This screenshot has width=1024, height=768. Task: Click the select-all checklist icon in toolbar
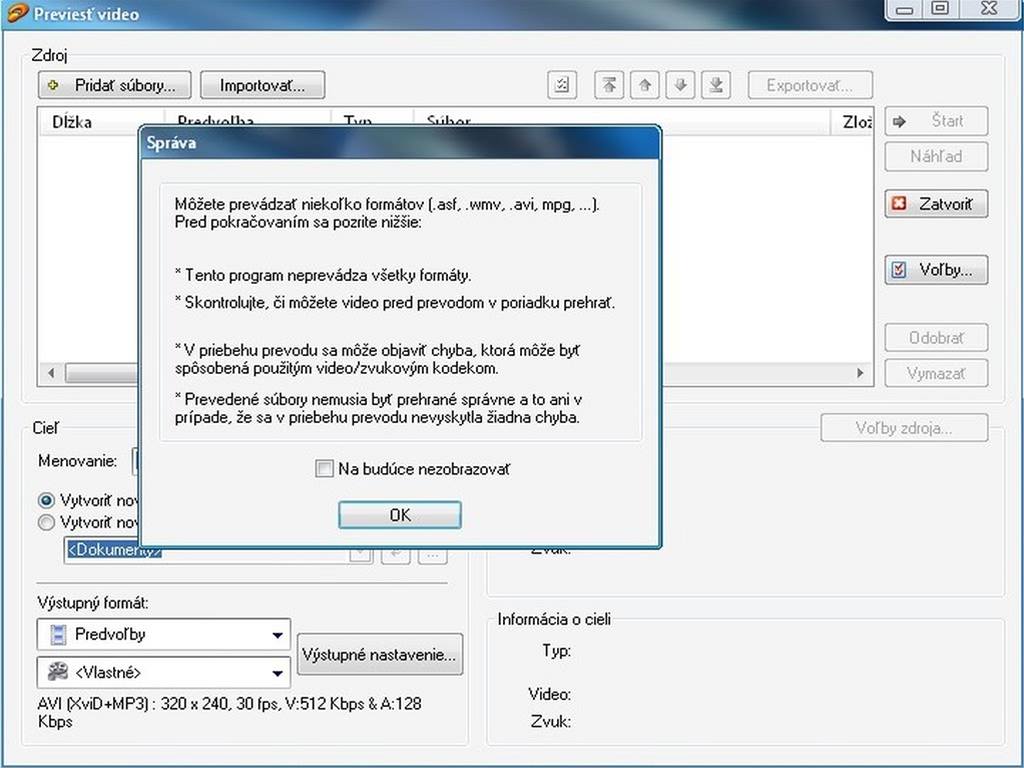[x=562, y=85]
